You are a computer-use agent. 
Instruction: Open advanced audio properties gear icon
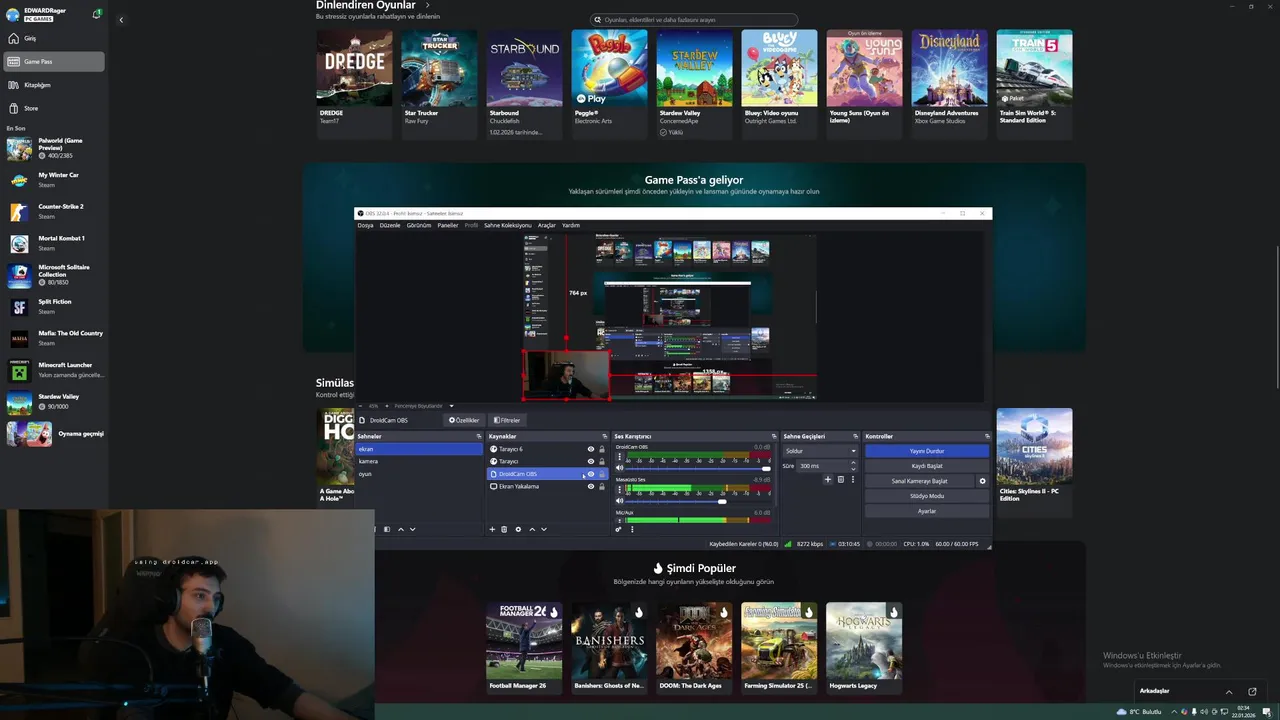(618, 529)
